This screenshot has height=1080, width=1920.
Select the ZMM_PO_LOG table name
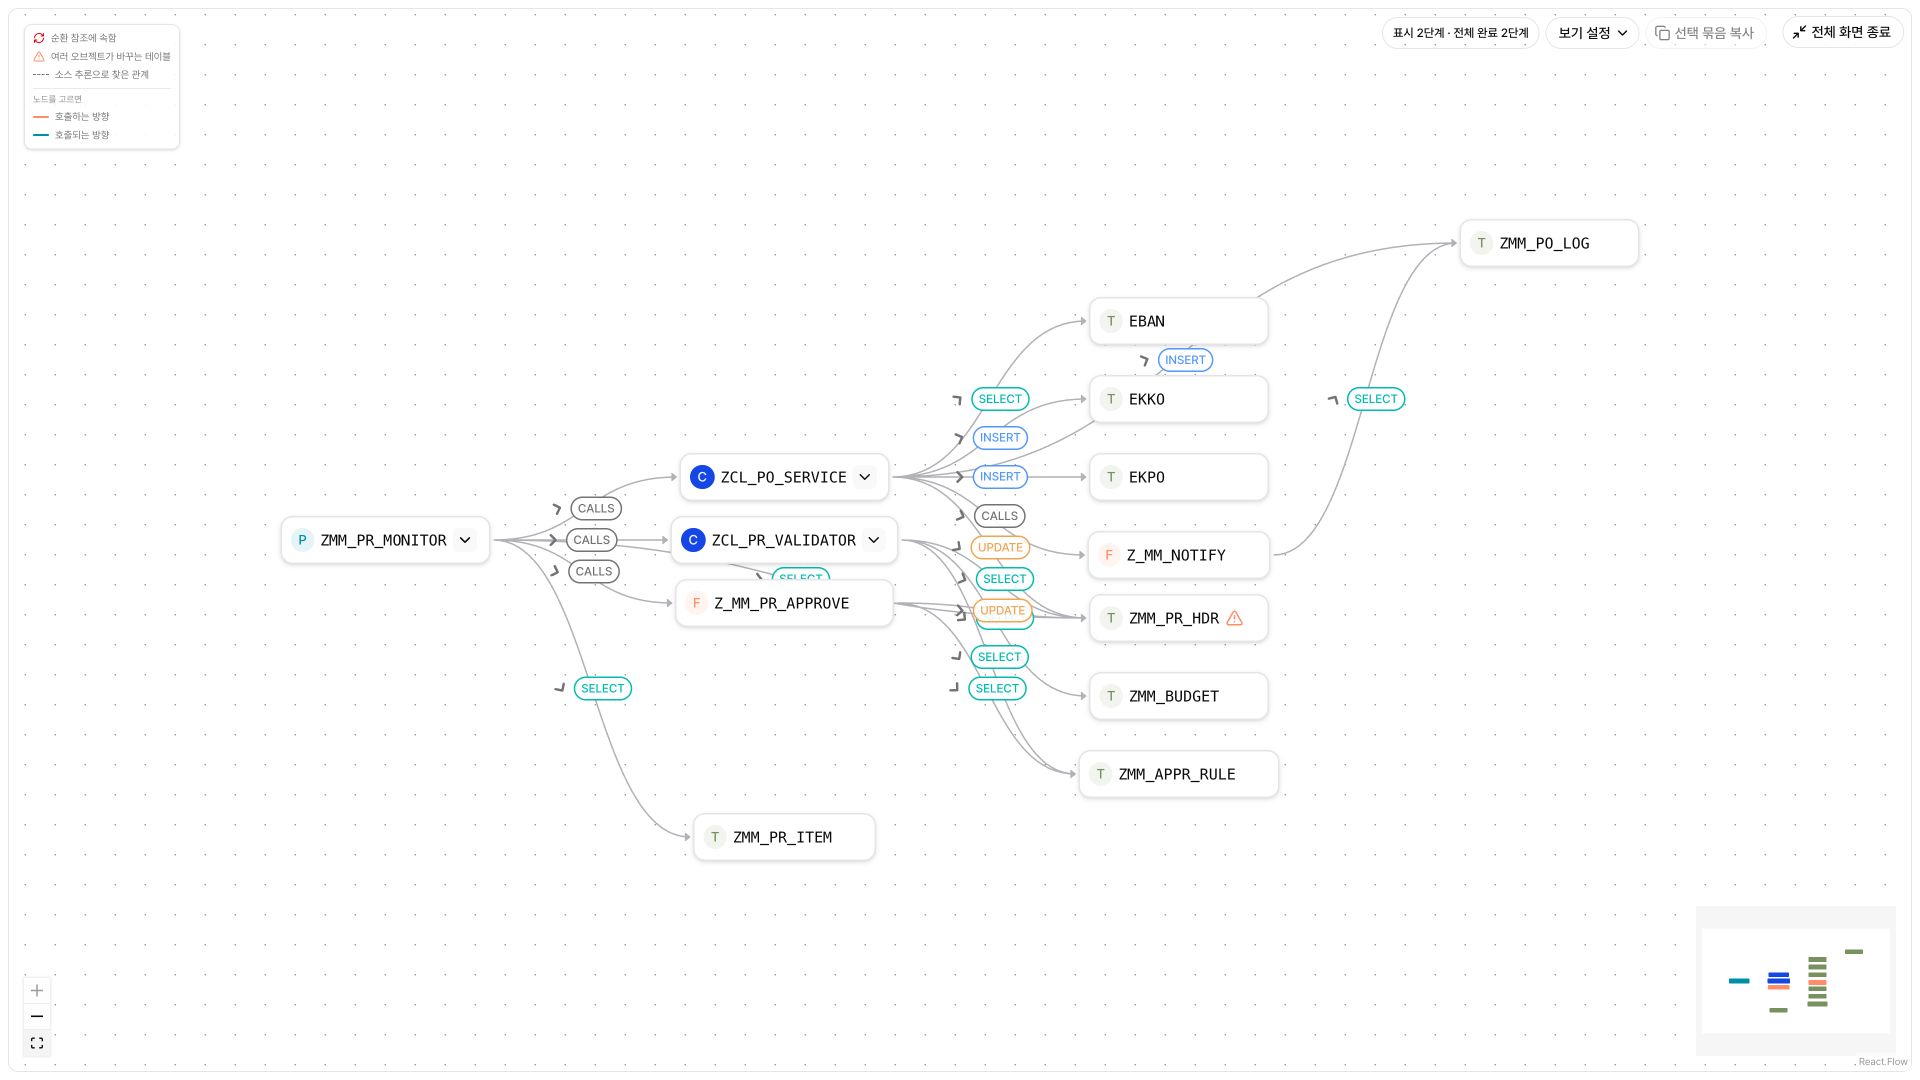point(1544,243)
